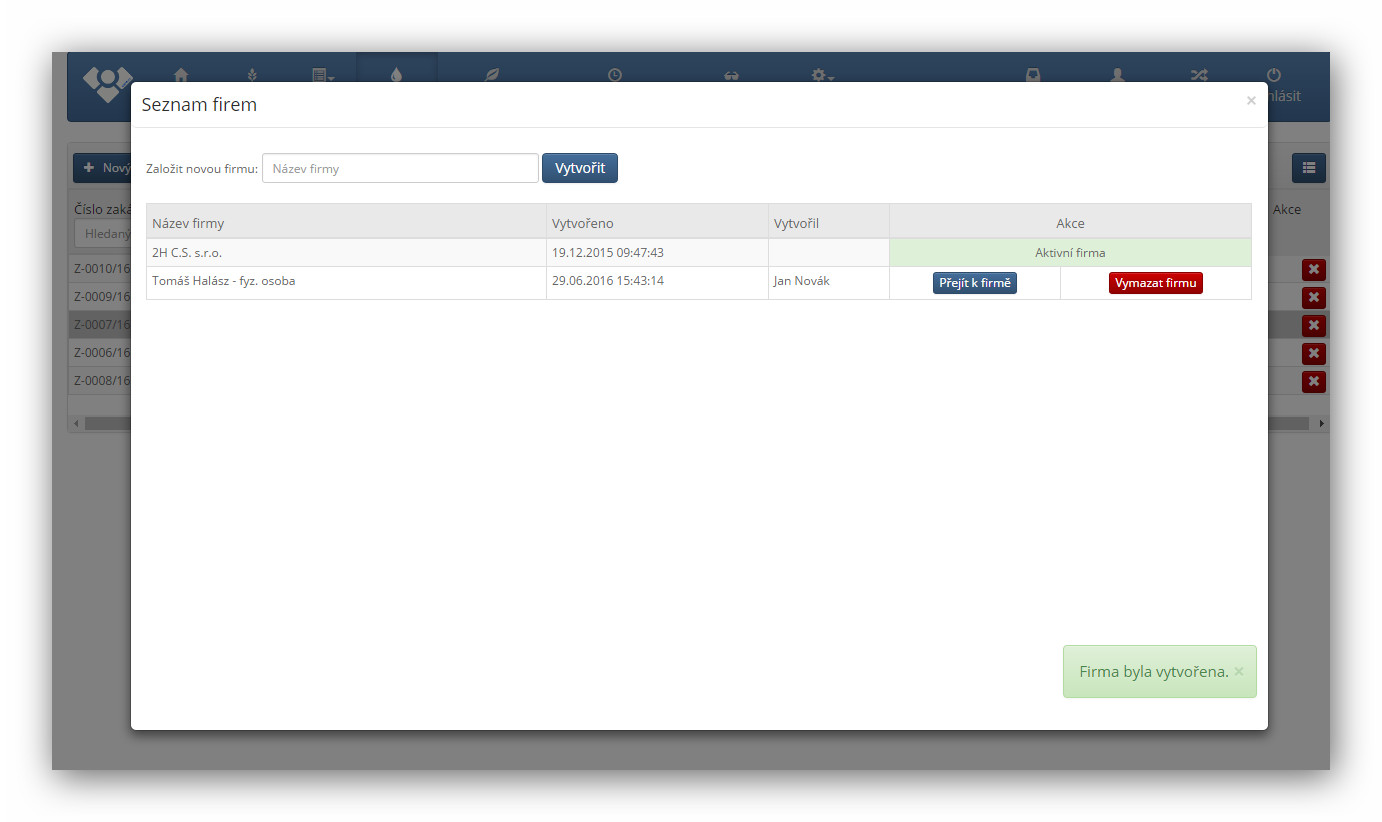1382x822 pixels.
Task: Click the water drop icon in the navbar
Action: point(397,74)
